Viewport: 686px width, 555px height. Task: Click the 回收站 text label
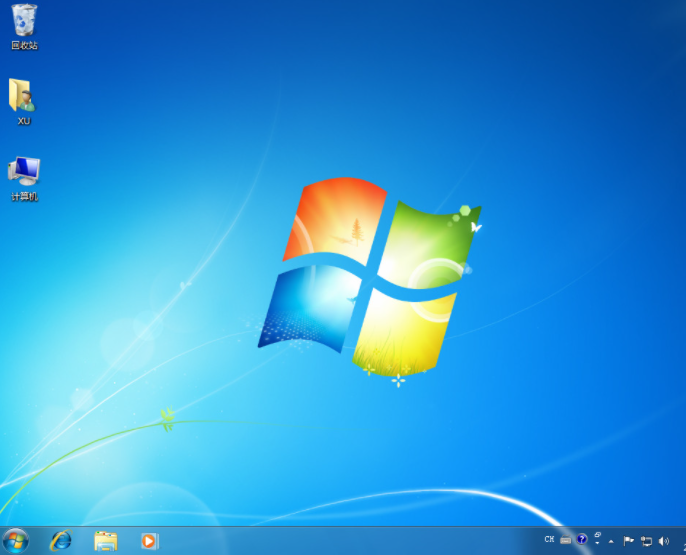(x=24, y=45)
